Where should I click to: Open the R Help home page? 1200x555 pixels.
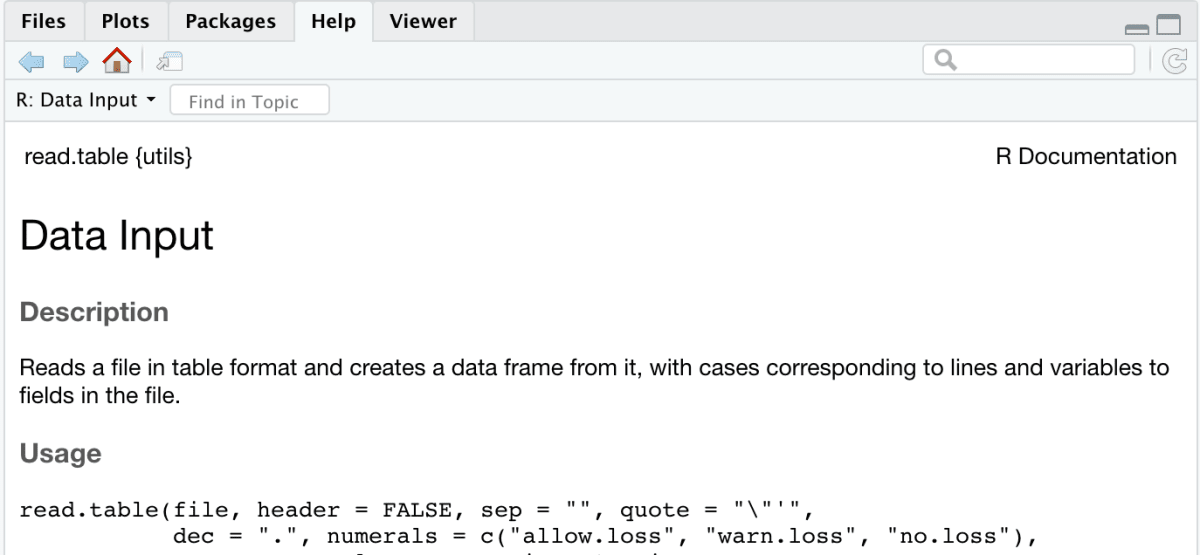[x=117, y=61]
